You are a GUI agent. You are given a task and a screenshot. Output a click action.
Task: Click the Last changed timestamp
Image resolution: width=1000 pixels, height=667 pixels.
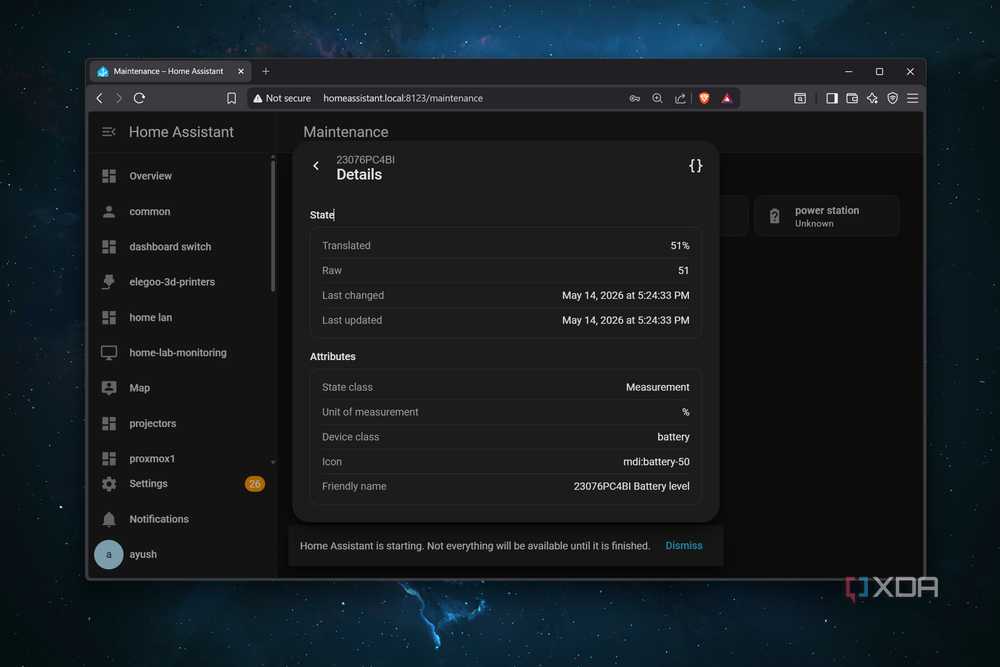626,295
